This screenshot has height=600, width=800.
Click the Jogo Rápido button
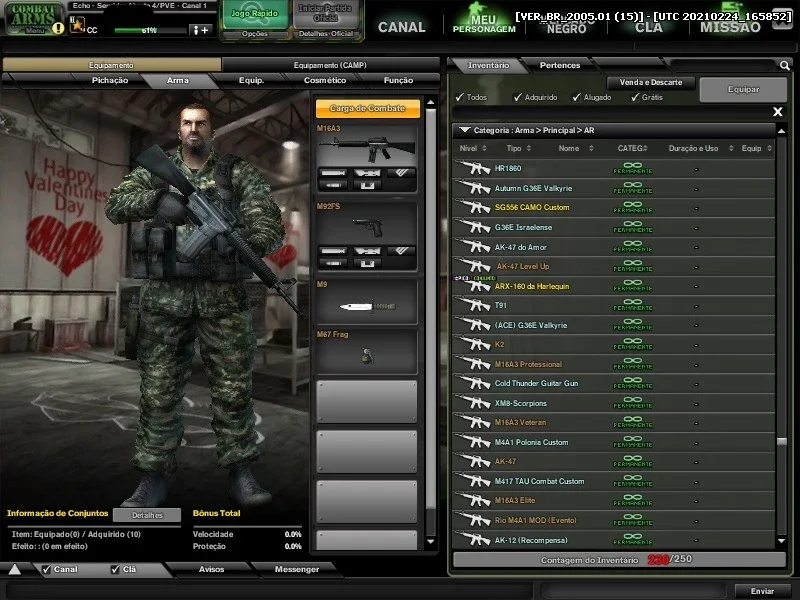pyautogui.click(x=255, y=14)
